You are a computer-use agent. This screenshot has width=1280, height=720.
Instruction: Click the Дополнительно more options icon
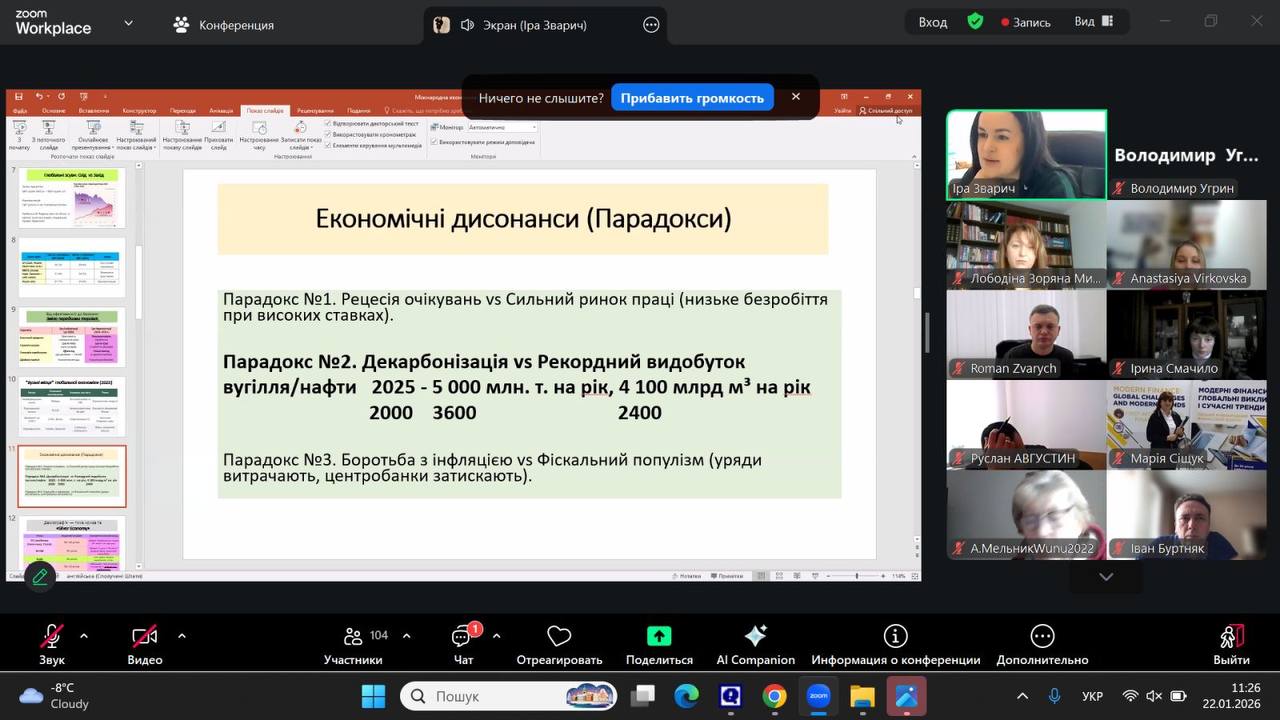point(1042,637)
